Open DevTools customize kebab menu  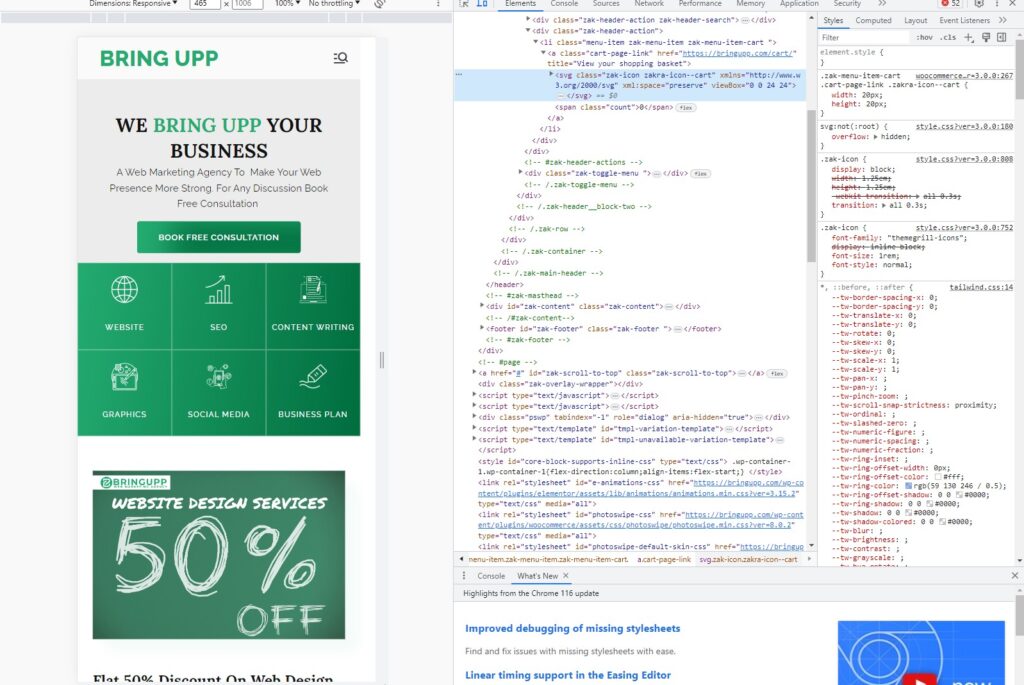point(997,4)
